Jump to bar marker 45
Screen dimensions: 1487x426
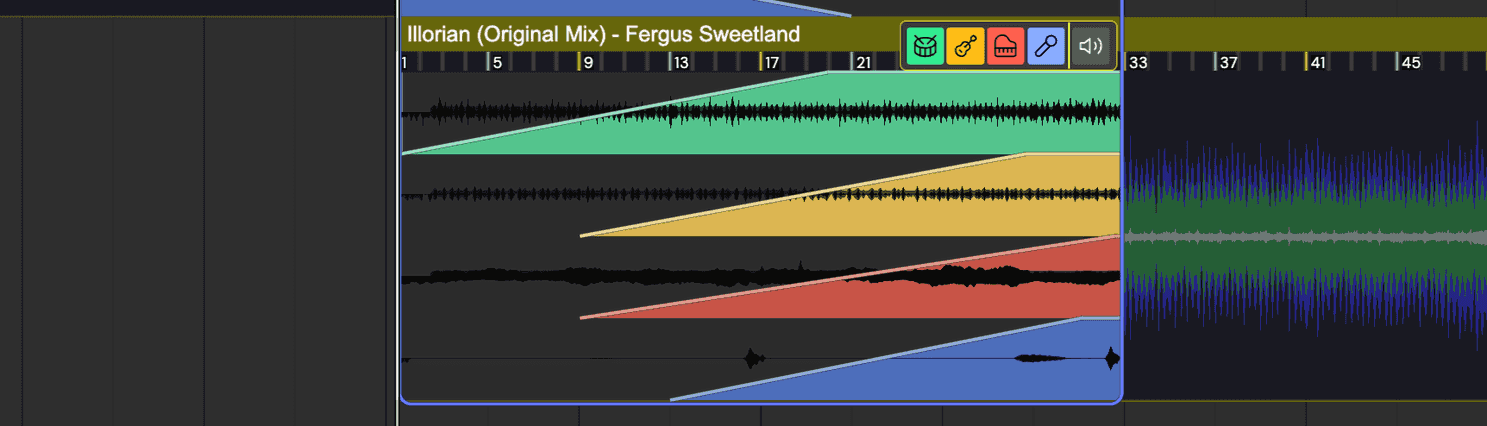click(1410, 62)
